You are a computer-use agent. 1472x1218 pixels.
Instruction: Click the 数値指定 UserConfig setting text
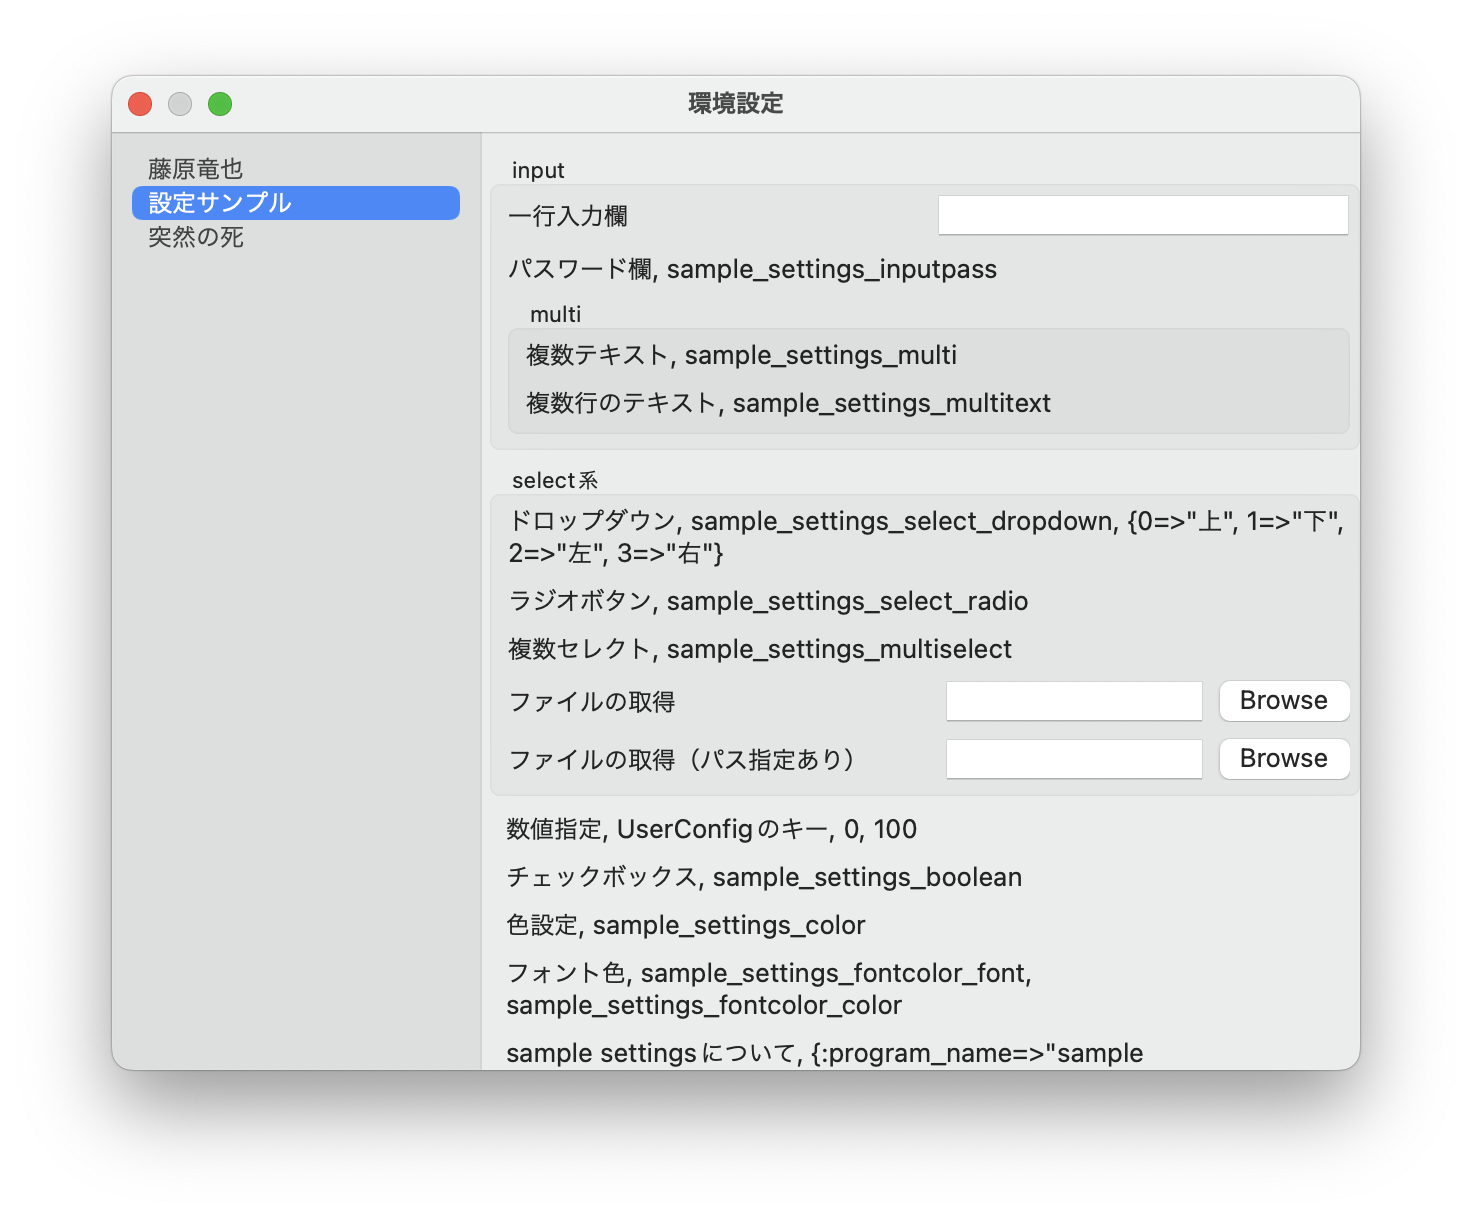711,829
